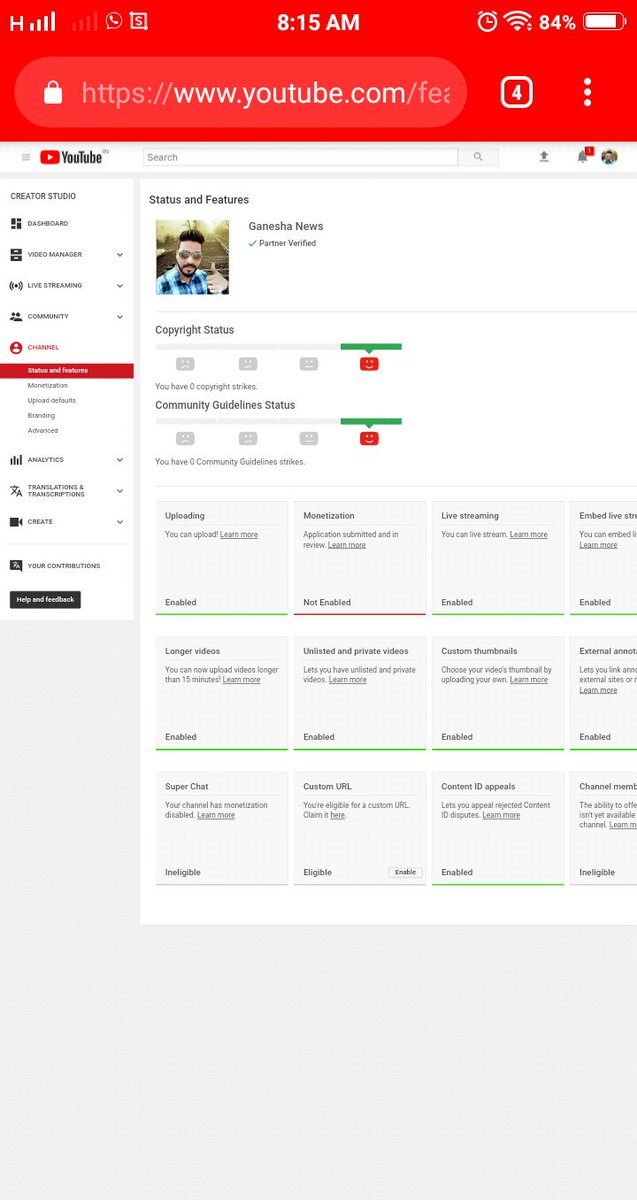Open Branding under Channel
The height and width of the screenshot is (1200, 637).
(42, 416)
